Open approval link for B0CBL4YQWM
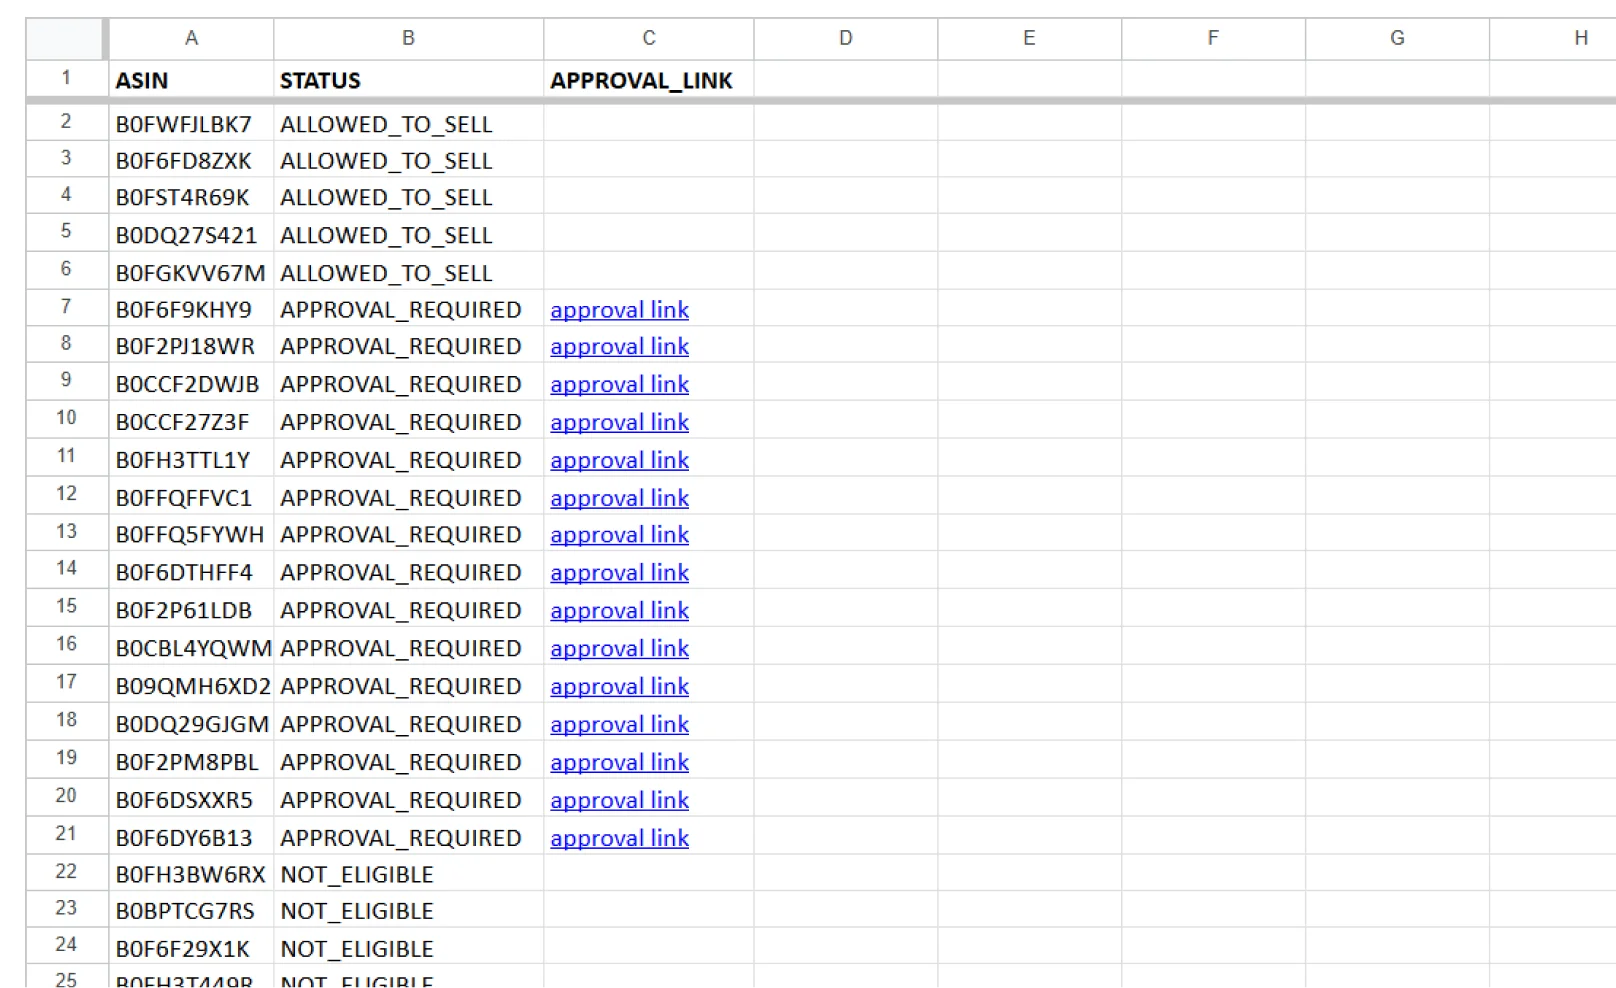Screen dimensions: 1616x988 [619, 649]
